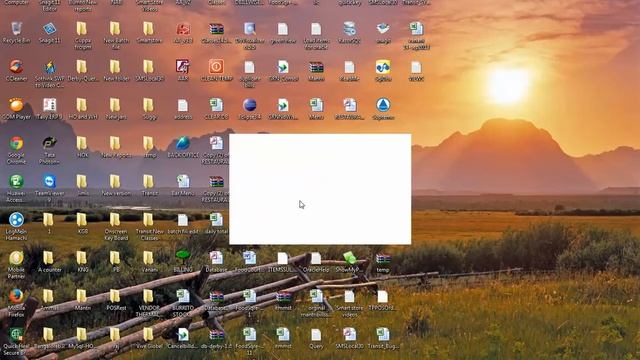The height and width of the screenshot is (360, 640).
Task: Click inside the blank white window
Action: [x=320, y=189]
